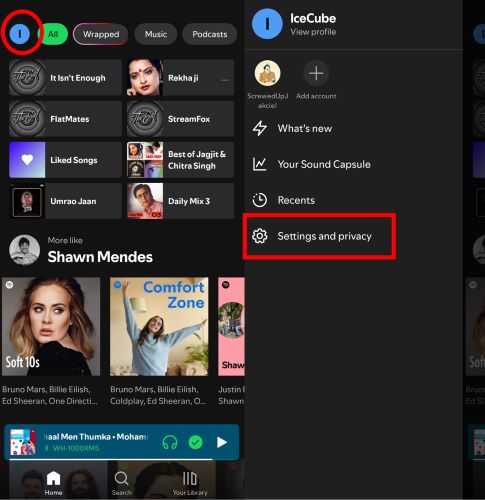The height and width of the screenshot is (500, 485).
Task: Open the now playing album art
Action: point(23,442)
